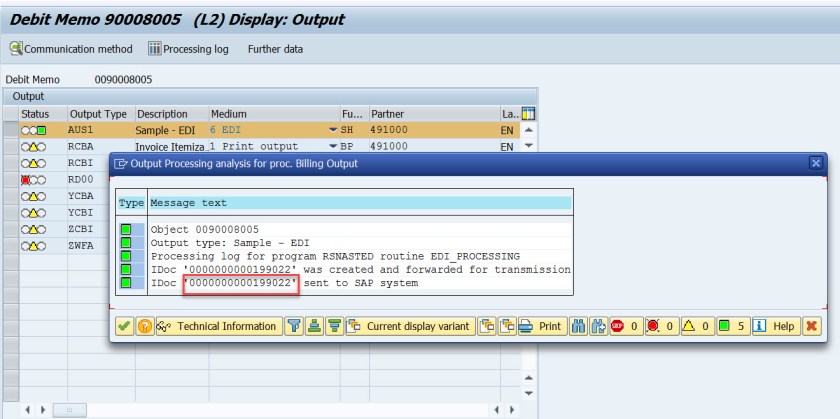Viewport: 840px width, 419px height.
Task: Click the yellow status light of RCBA row
Action: coord(33,147)
